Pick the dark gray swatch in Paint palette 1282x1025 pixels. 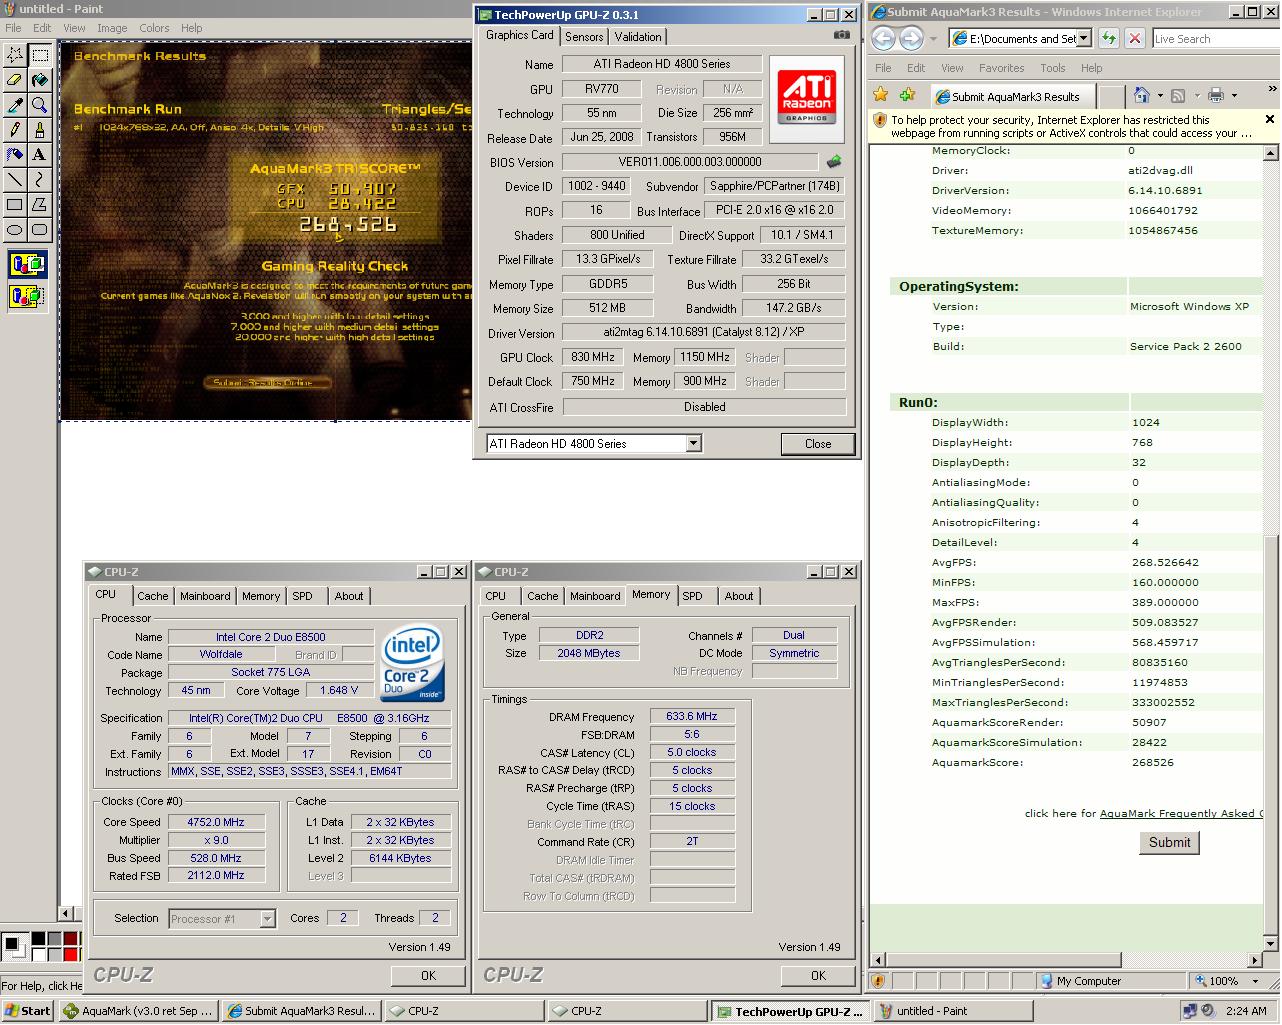coord(54,939)
